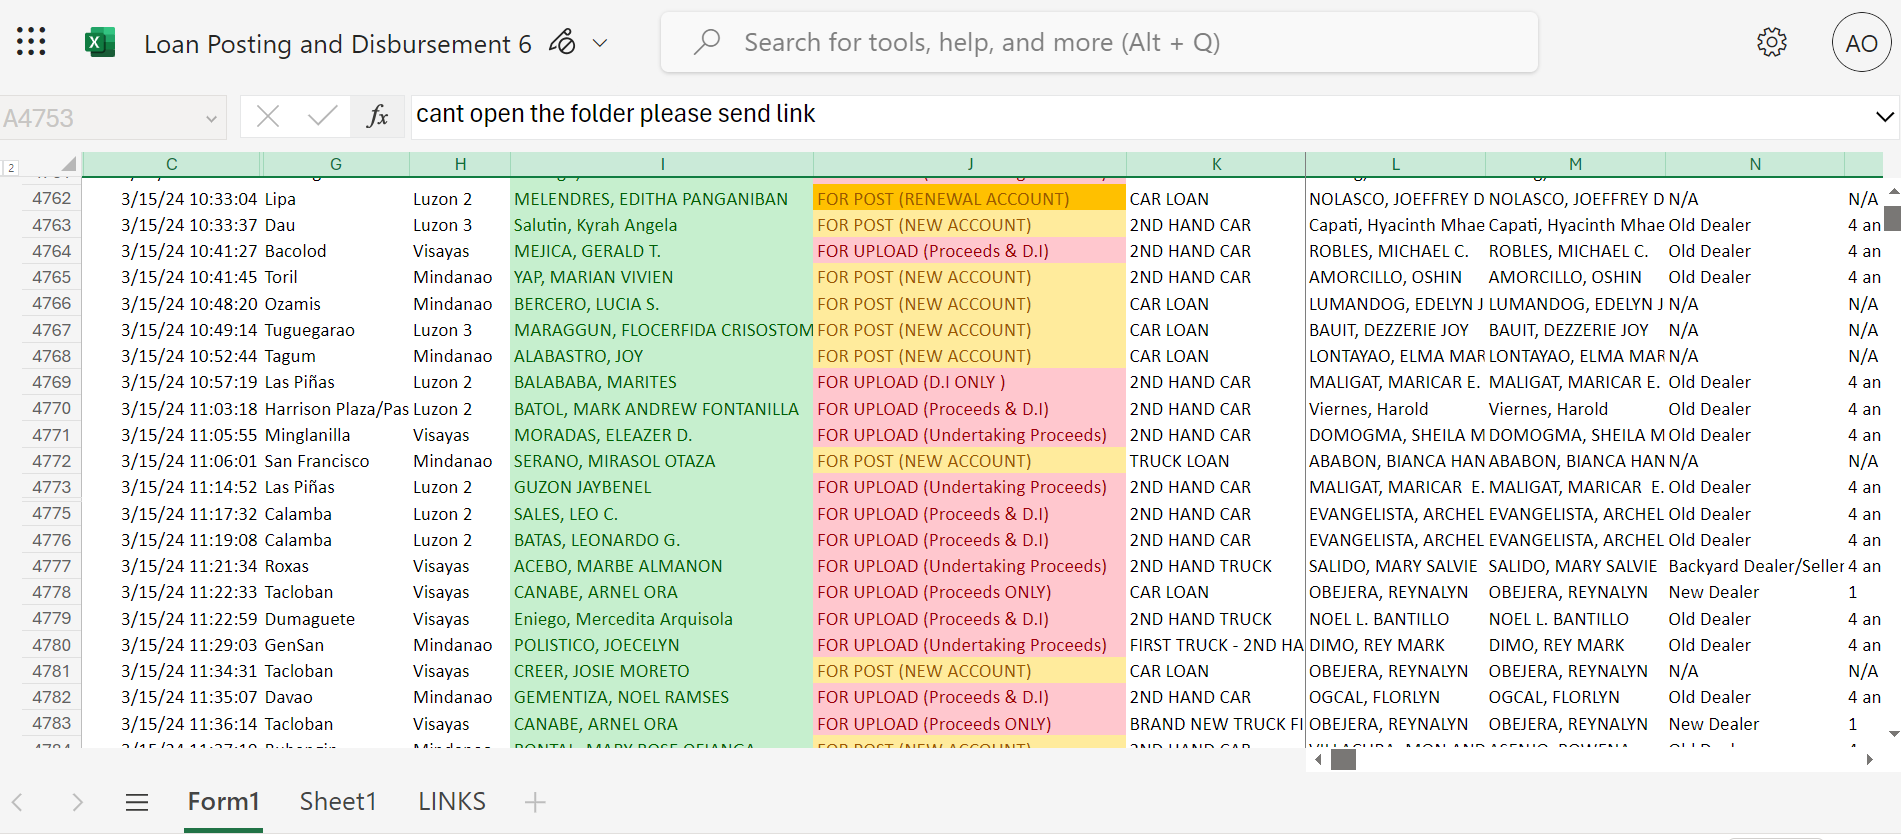The width and height of the screenshot is (1901, 840).
Task: Click the horizontal scrollbar right arrow
Action: pos(1869,760)
